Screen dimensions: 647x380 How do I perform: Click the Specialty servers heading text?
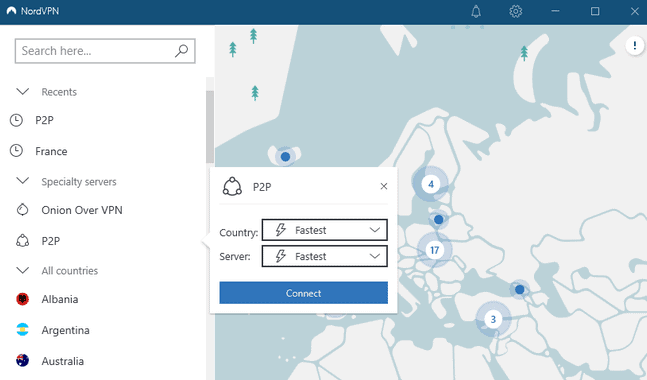point(79,182)
